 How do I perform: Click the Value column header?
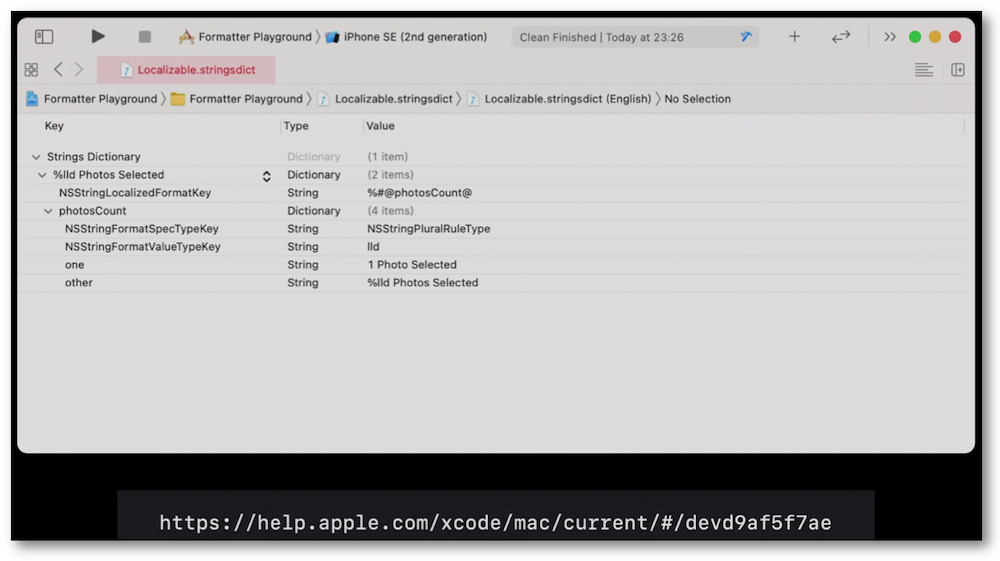[x=380, y=126]
